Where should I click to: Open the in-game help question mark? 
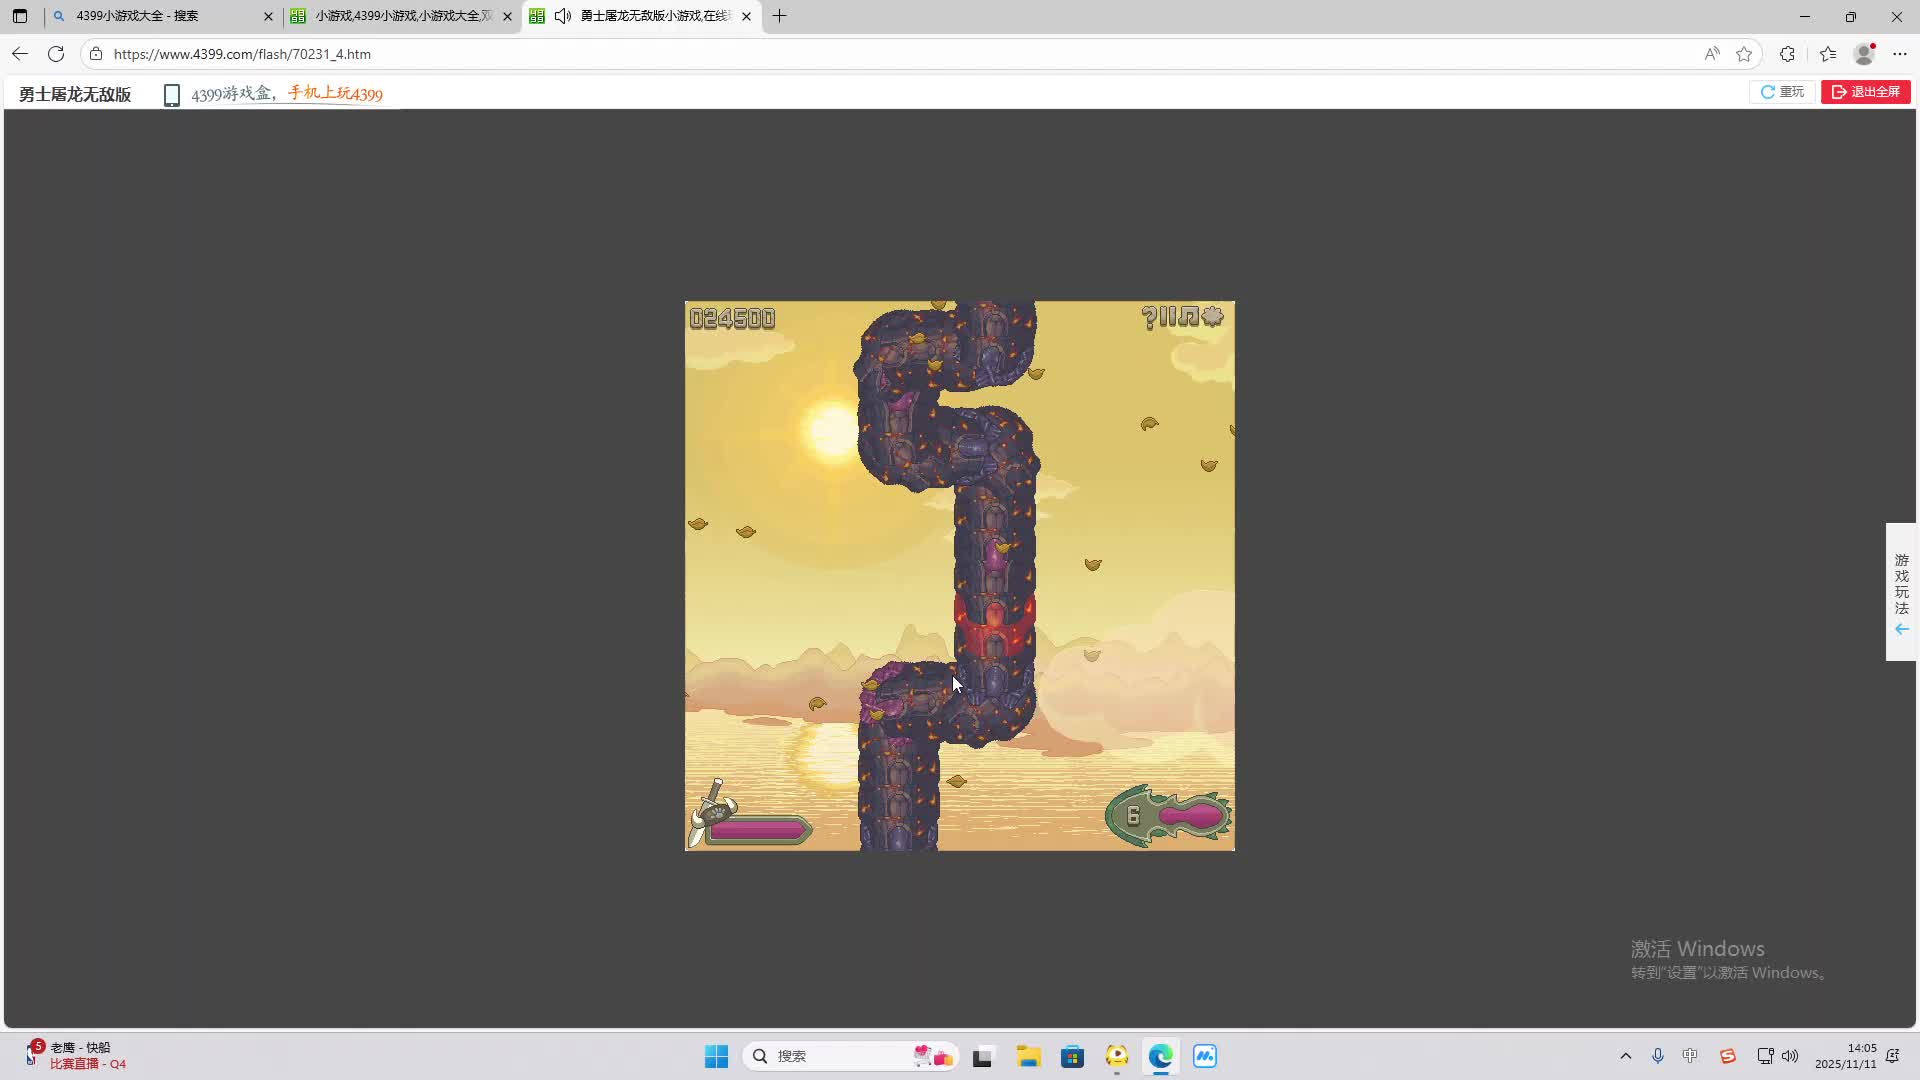click(1148, 318)
